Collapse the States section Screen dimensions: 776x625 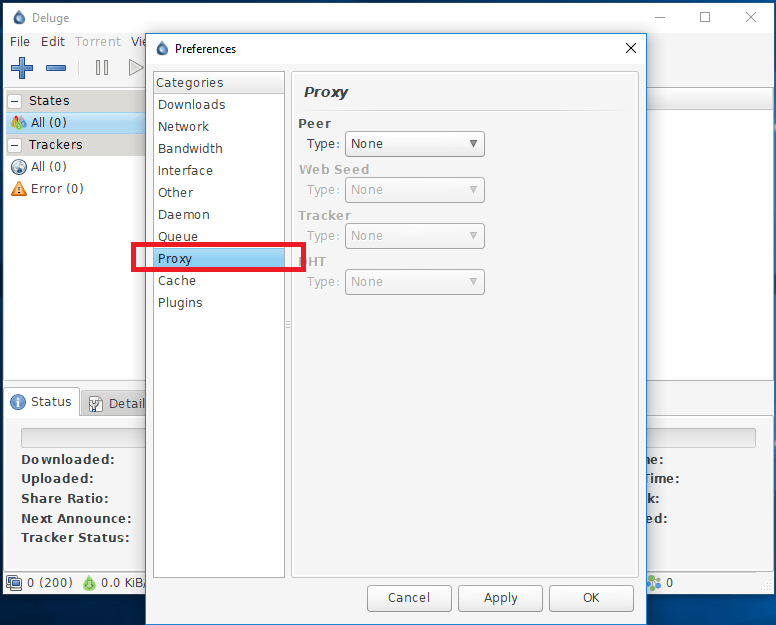[x=15, y=101]
